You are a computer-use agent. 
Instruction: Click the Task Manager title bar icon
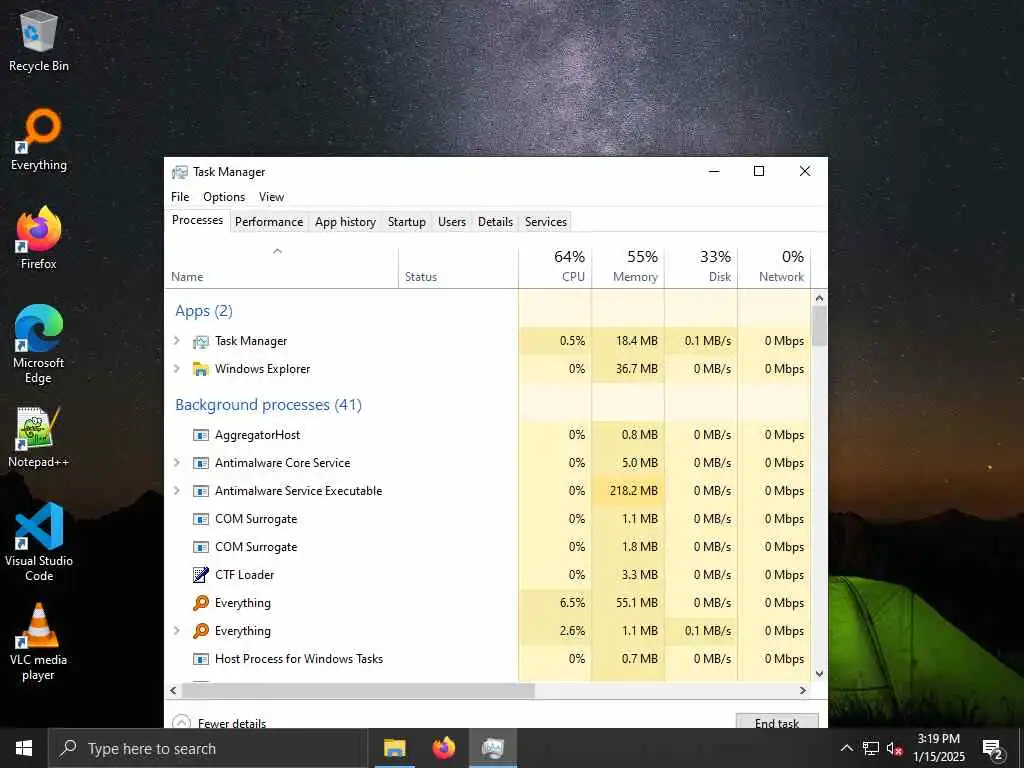point(180,172)
